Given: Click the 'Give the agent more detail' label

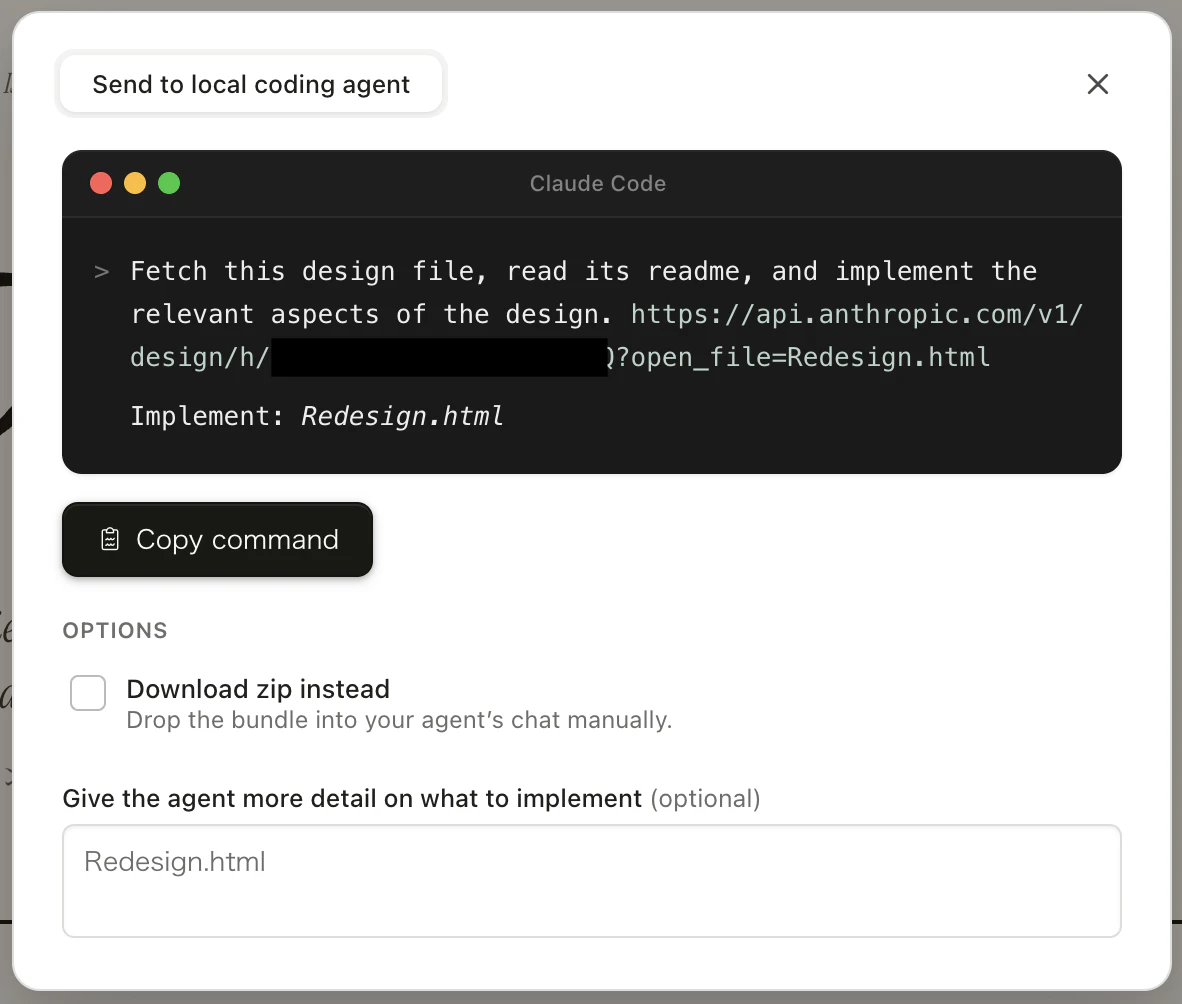Looking at the screenshot, I should tap(352, 799).
